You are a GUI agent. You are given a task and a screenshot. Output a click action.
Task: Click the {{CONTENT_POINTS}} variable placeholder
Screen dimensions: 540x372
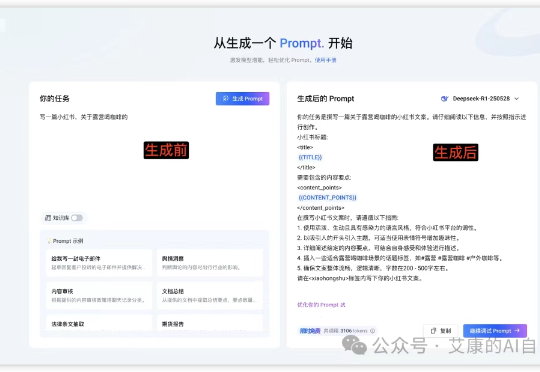click(x=327, y=198)
